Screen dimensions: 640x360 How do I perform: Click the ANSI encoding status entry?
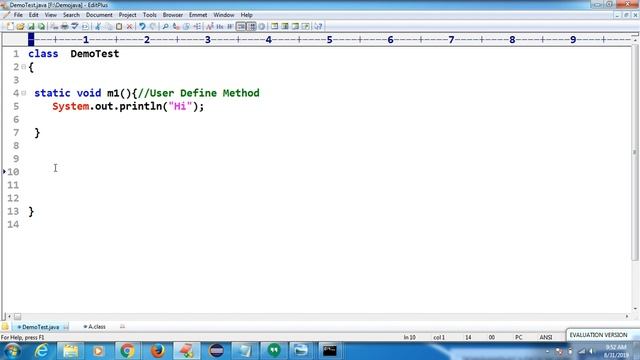(546, 338)
